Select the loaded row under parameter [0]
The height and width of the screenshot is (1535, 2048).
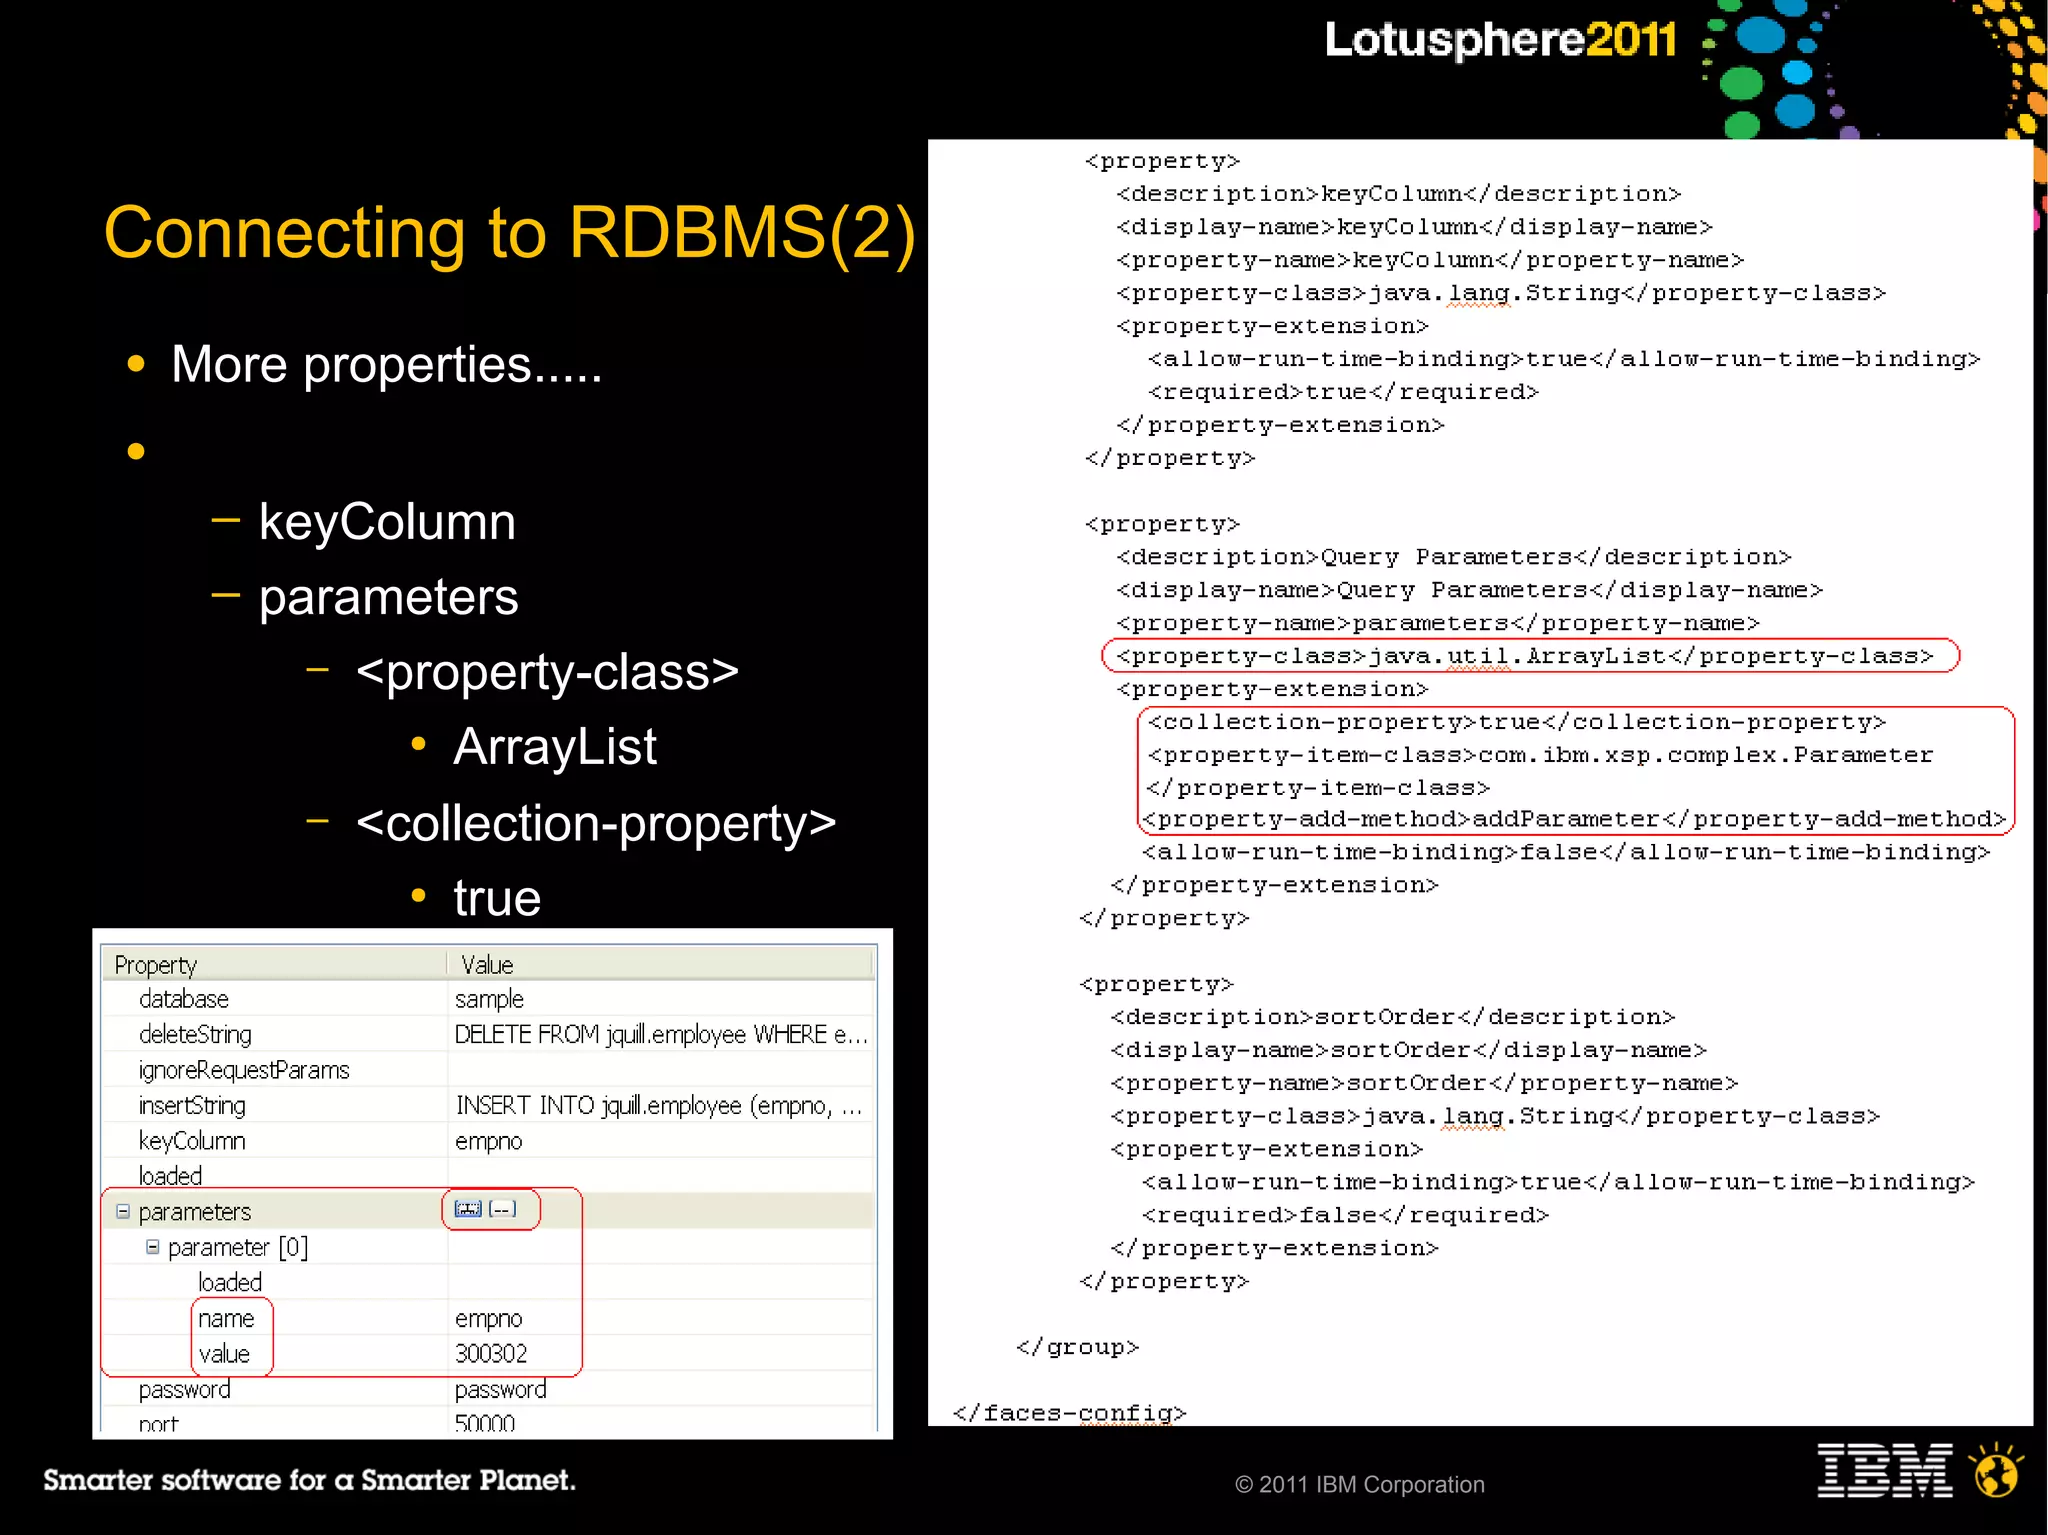point(230,1282)
